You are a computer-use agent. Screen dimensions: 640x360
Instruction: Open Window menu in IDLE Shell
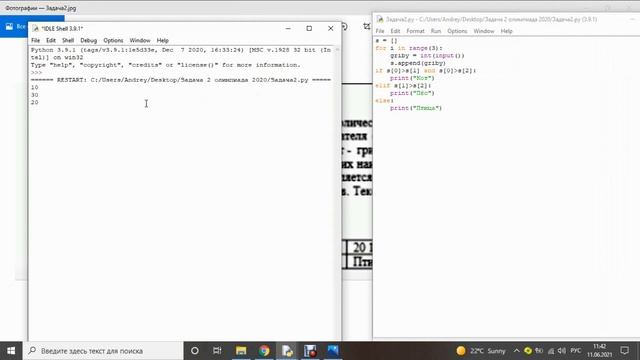tap(140, 40)
